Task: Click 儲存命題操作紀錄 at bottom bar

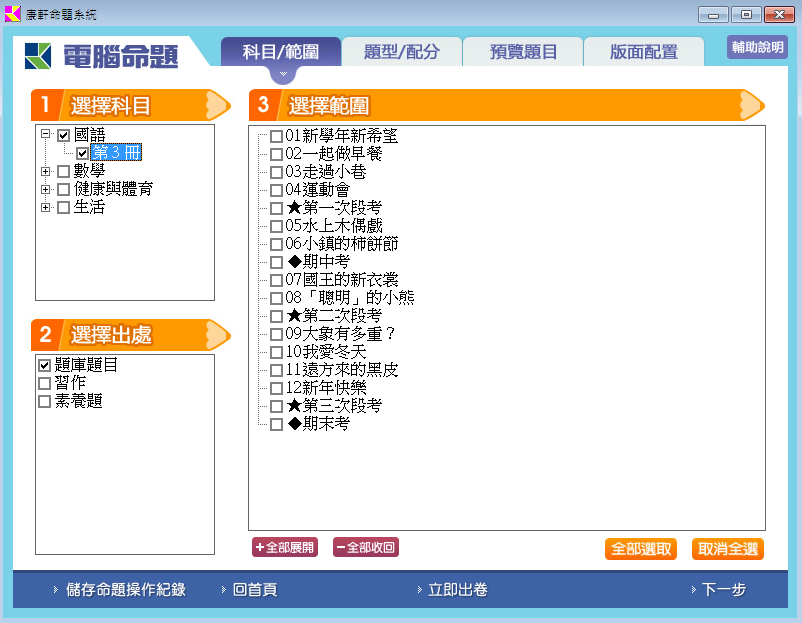Action: pos(125,590)
